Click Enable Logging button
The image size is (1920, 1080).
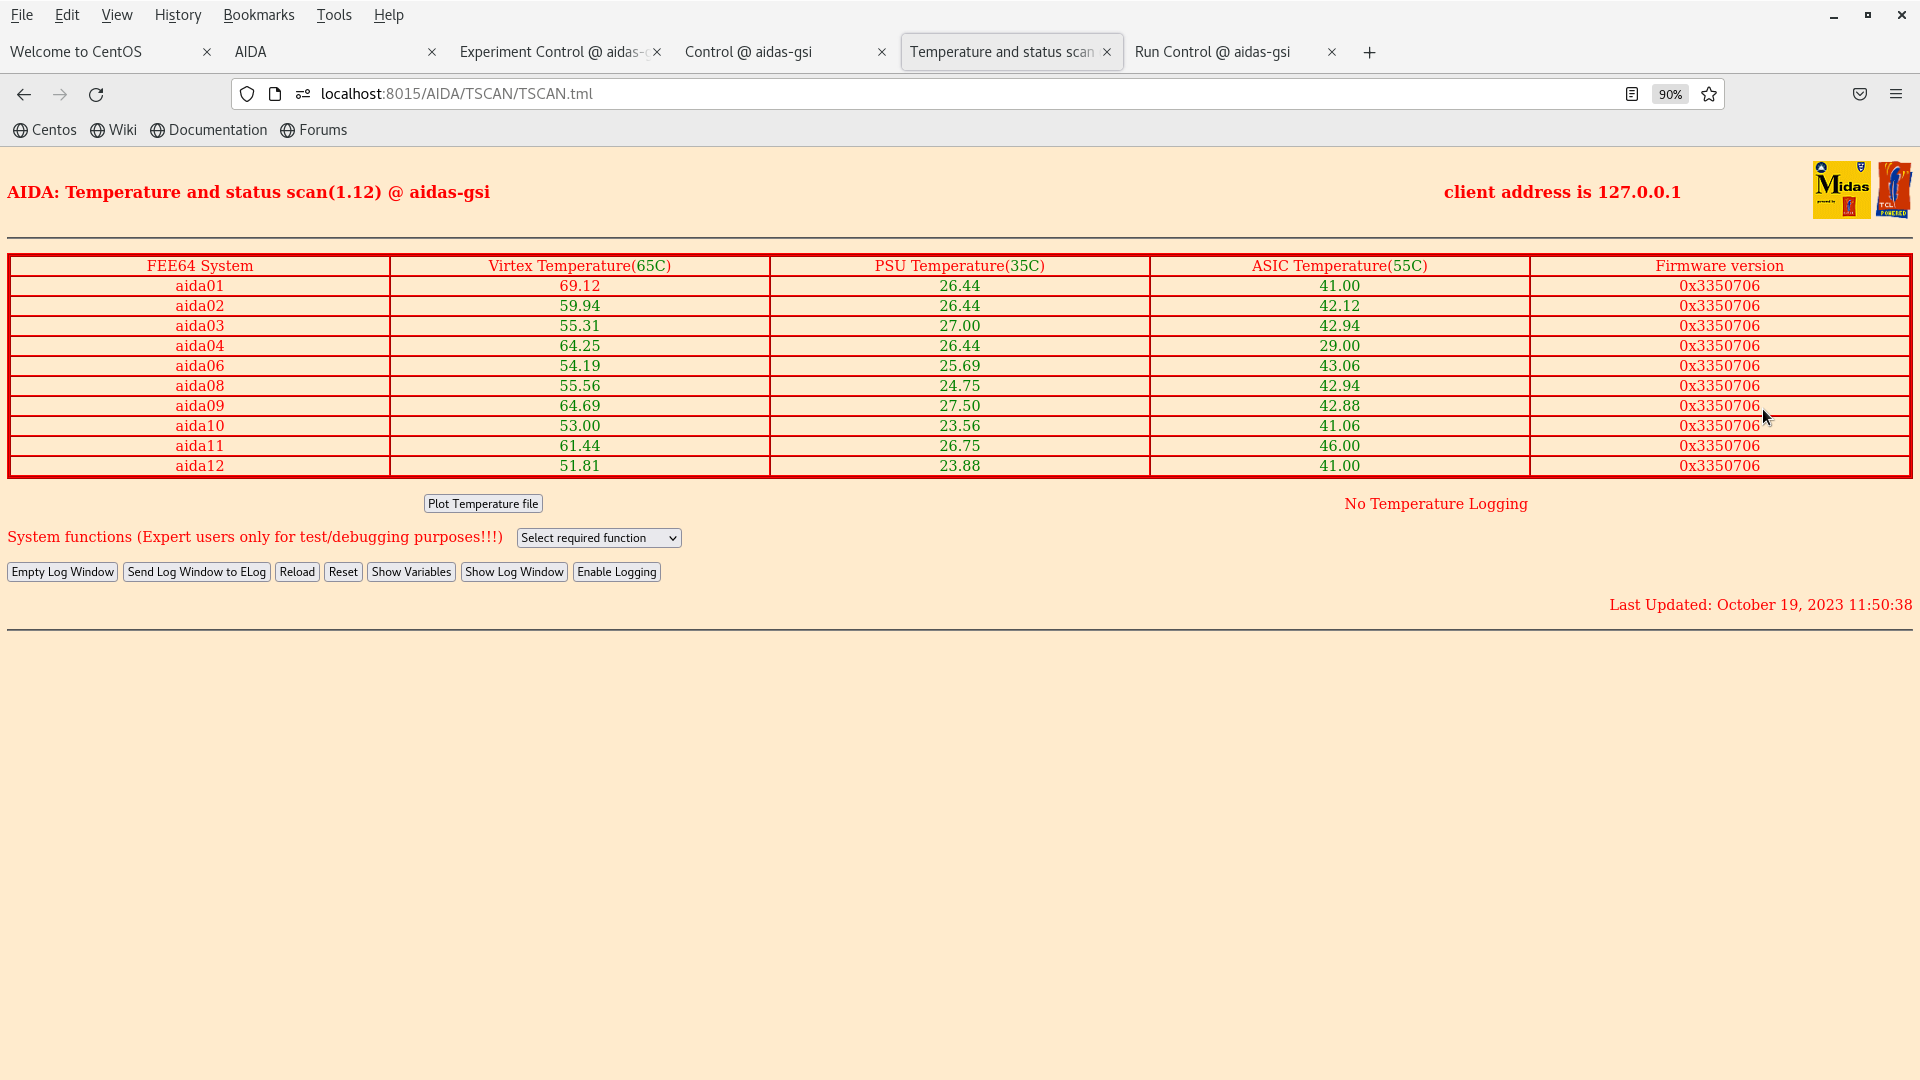click(x=616, y=572)
